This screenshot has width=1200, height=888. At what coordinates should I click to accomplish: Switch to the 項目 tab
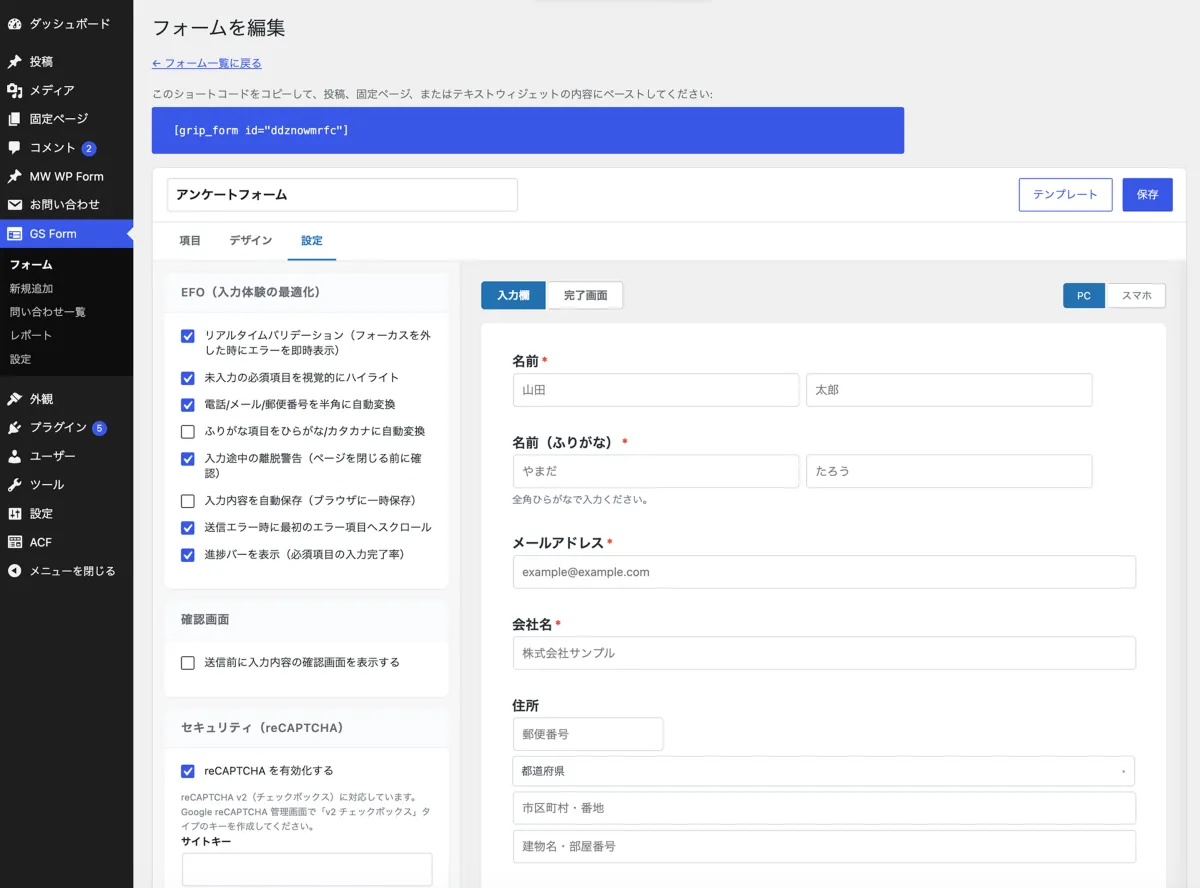coord(190,241)
